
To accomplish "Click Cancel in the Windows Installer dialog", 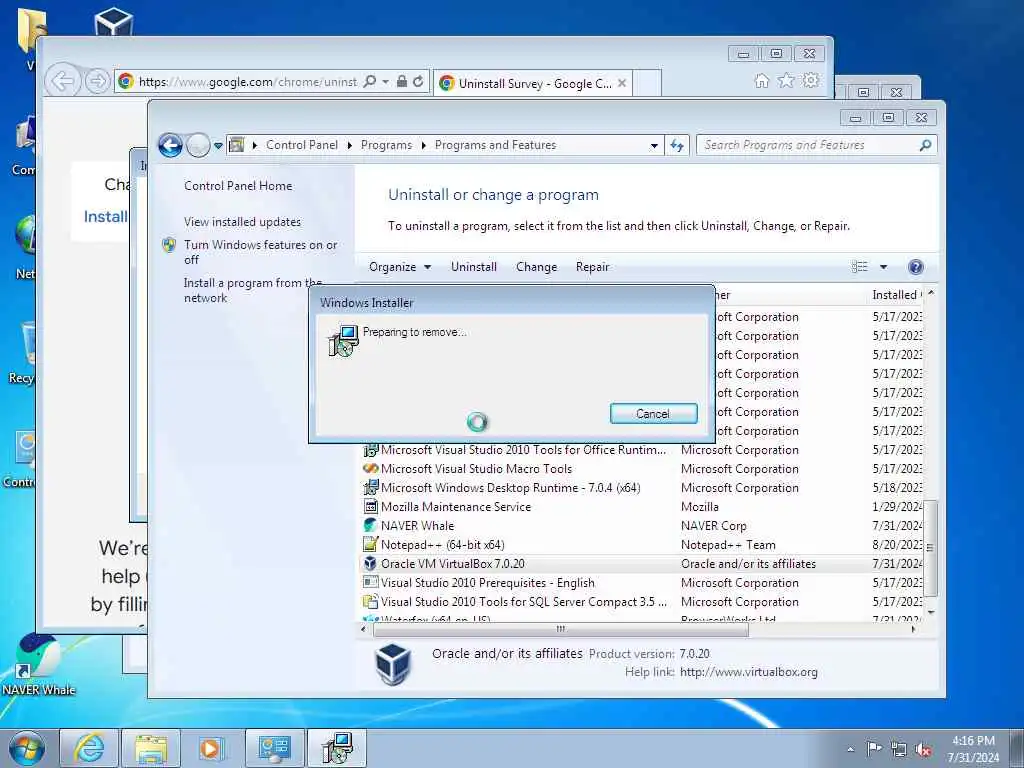I will 653,413.
